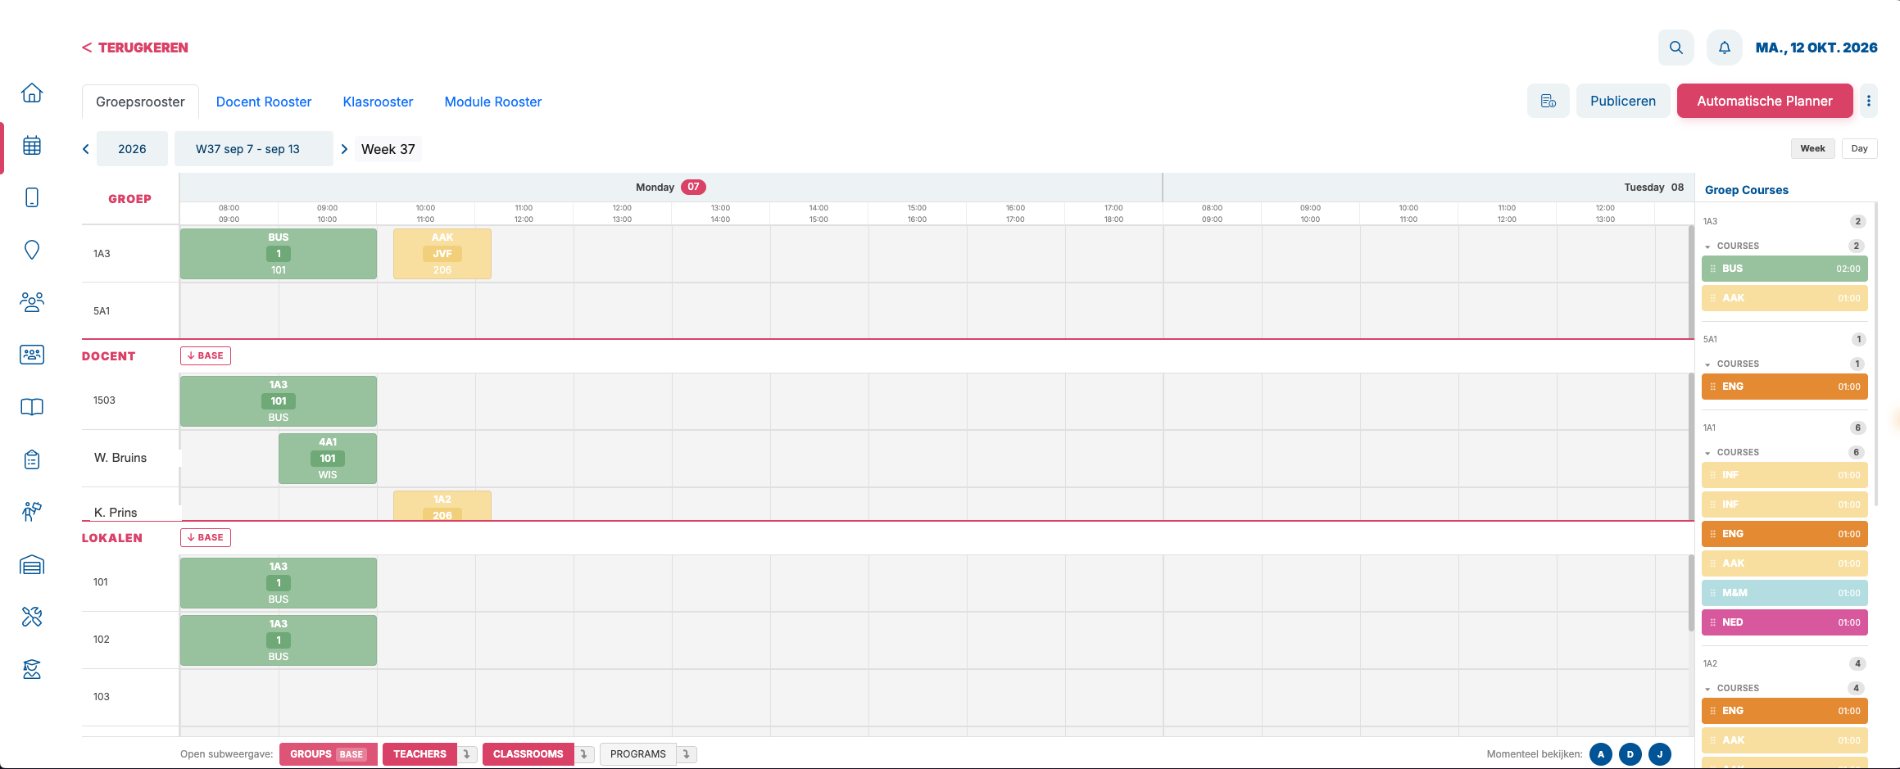
Task: Open the 2026 year selector
Action: (132, 149)
